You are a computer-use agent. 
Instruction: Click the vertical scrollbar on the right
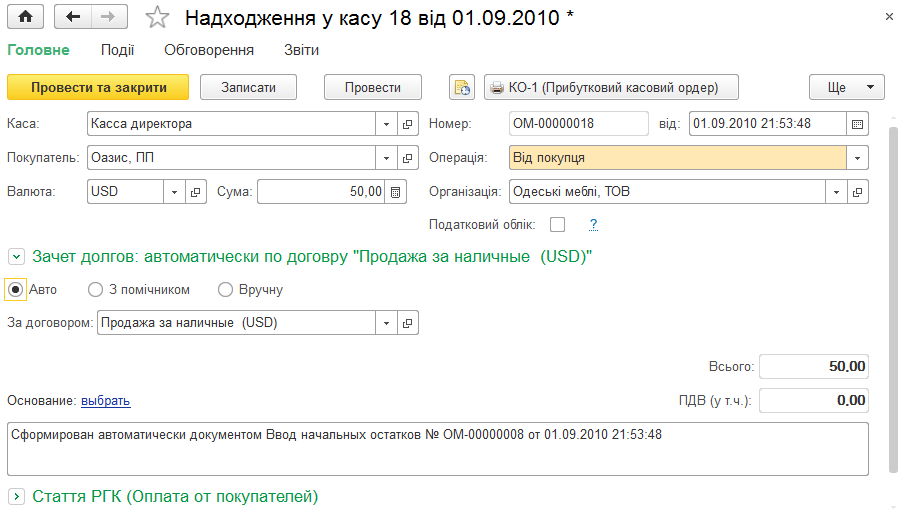(893, 300)
